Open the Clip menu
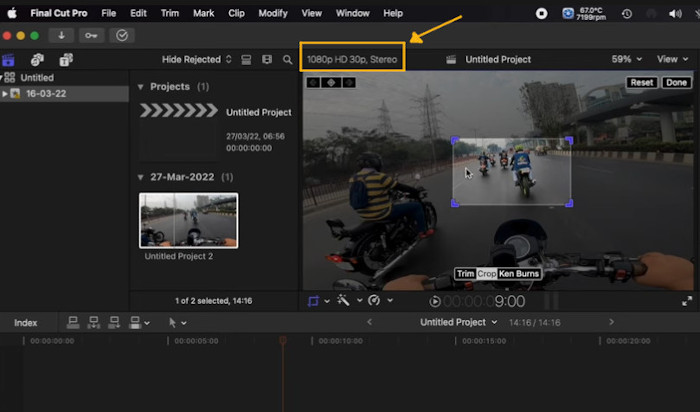 coord(236,13)
